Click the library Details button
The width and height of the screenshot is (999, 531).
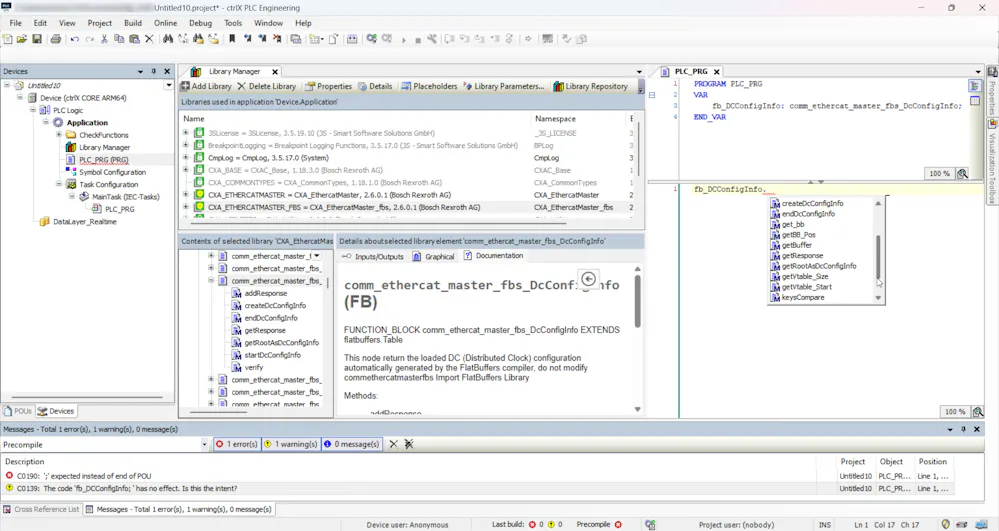click(x=375, y=86)
